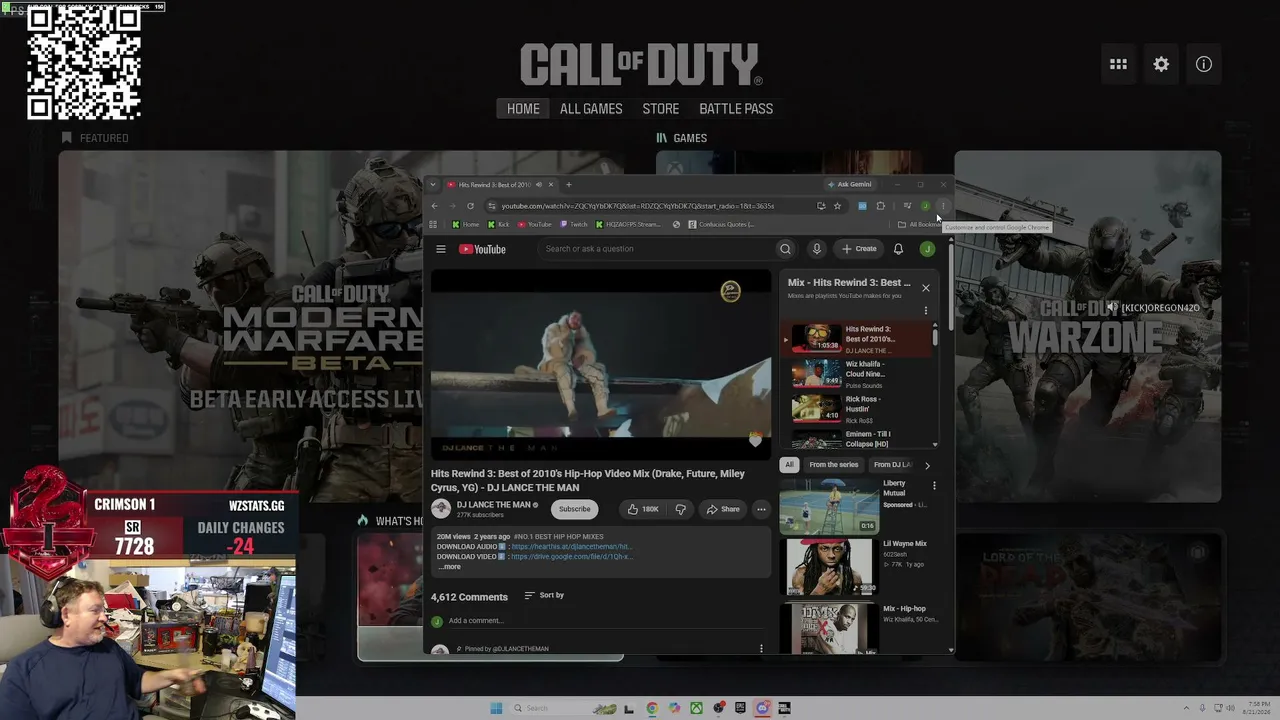Screen dimensions: 1280x720
Task: Play Rick Ross Hustlin' from playlist
Action: point(860,409)
